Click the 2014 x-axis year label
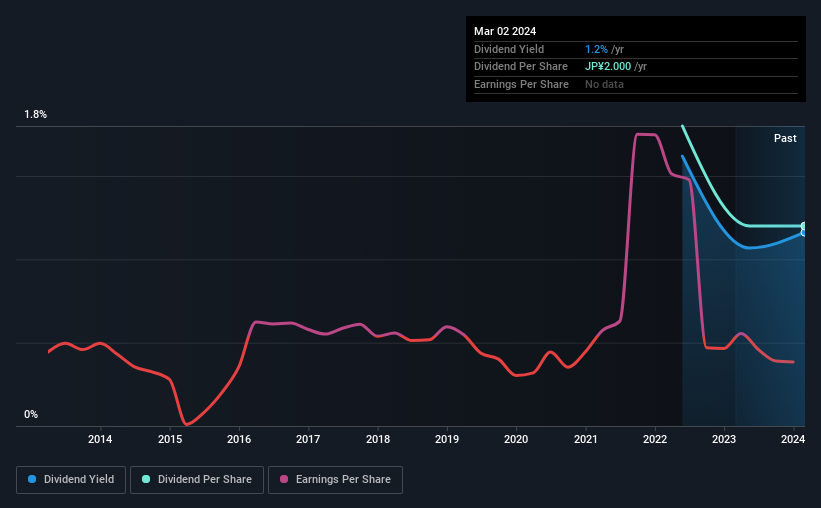Screen dimensions: 821x508 pyautogui.click(x=100, y=439)
